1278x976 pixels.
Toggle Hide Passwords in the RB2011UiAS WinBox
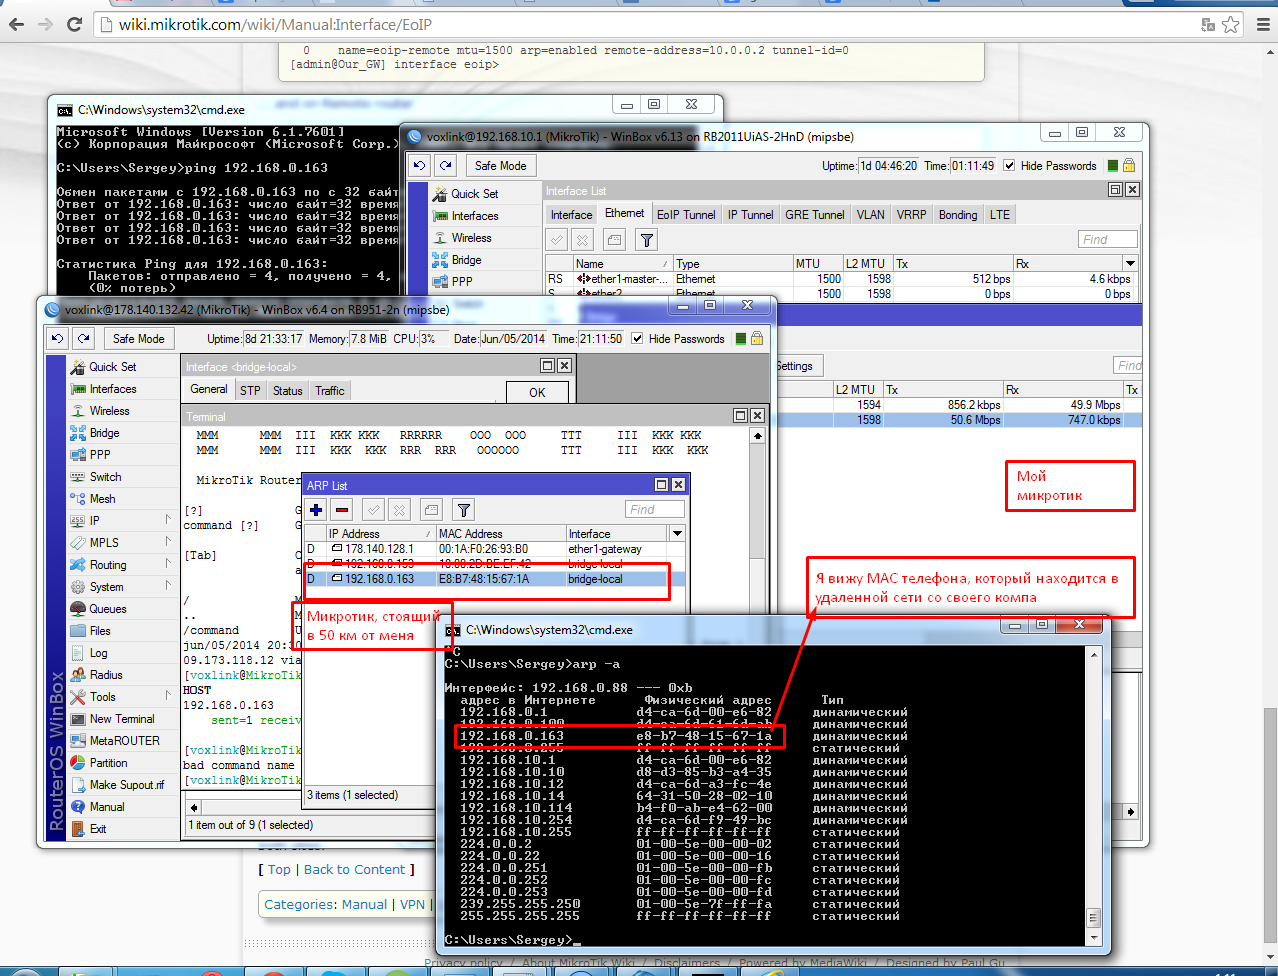[x=1010, y=166]
